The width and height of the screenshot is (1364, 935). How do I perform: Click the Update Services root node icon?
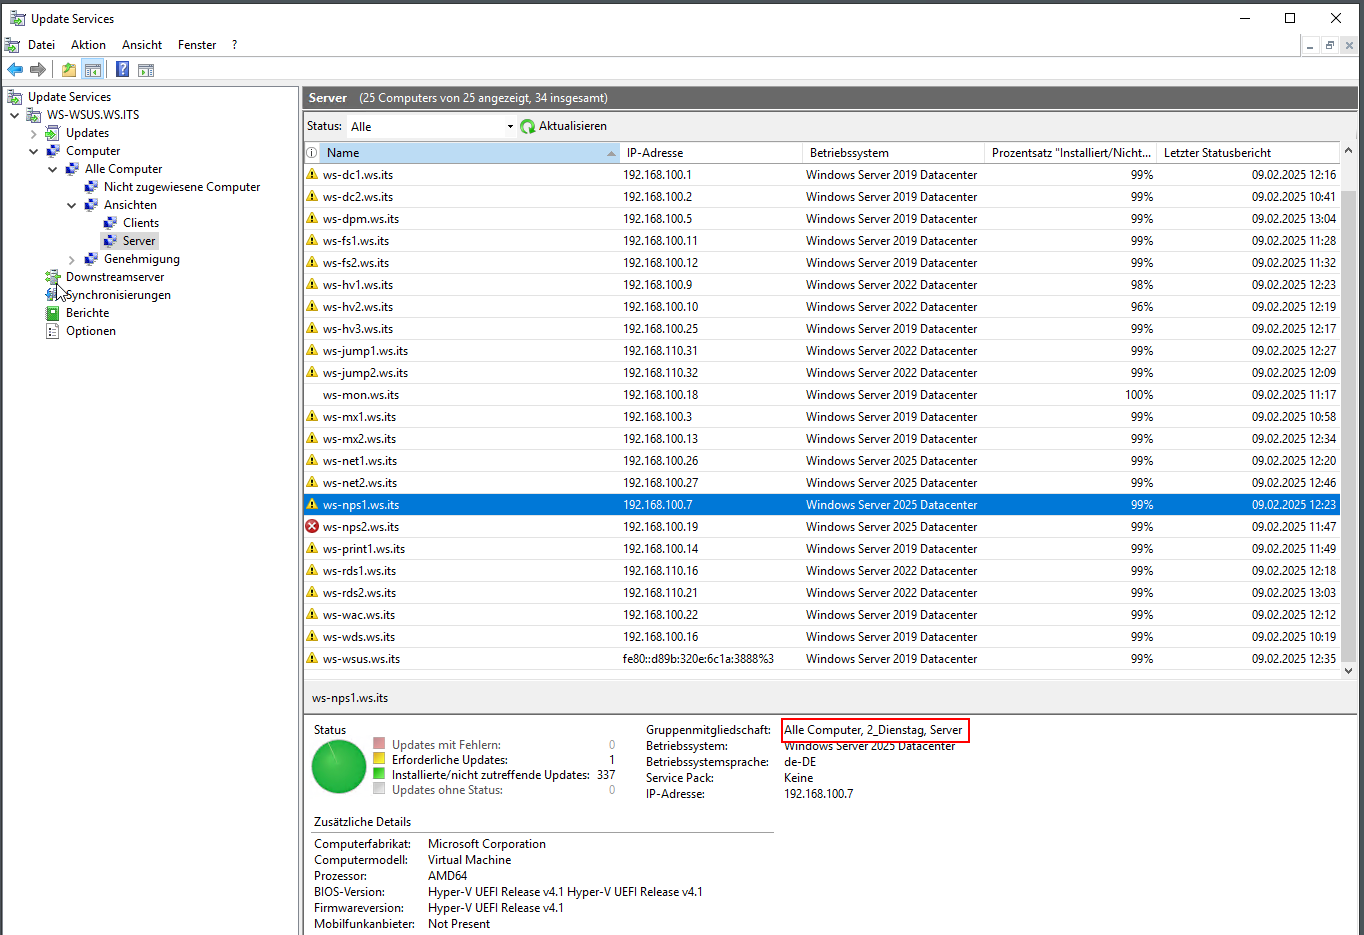15,97
